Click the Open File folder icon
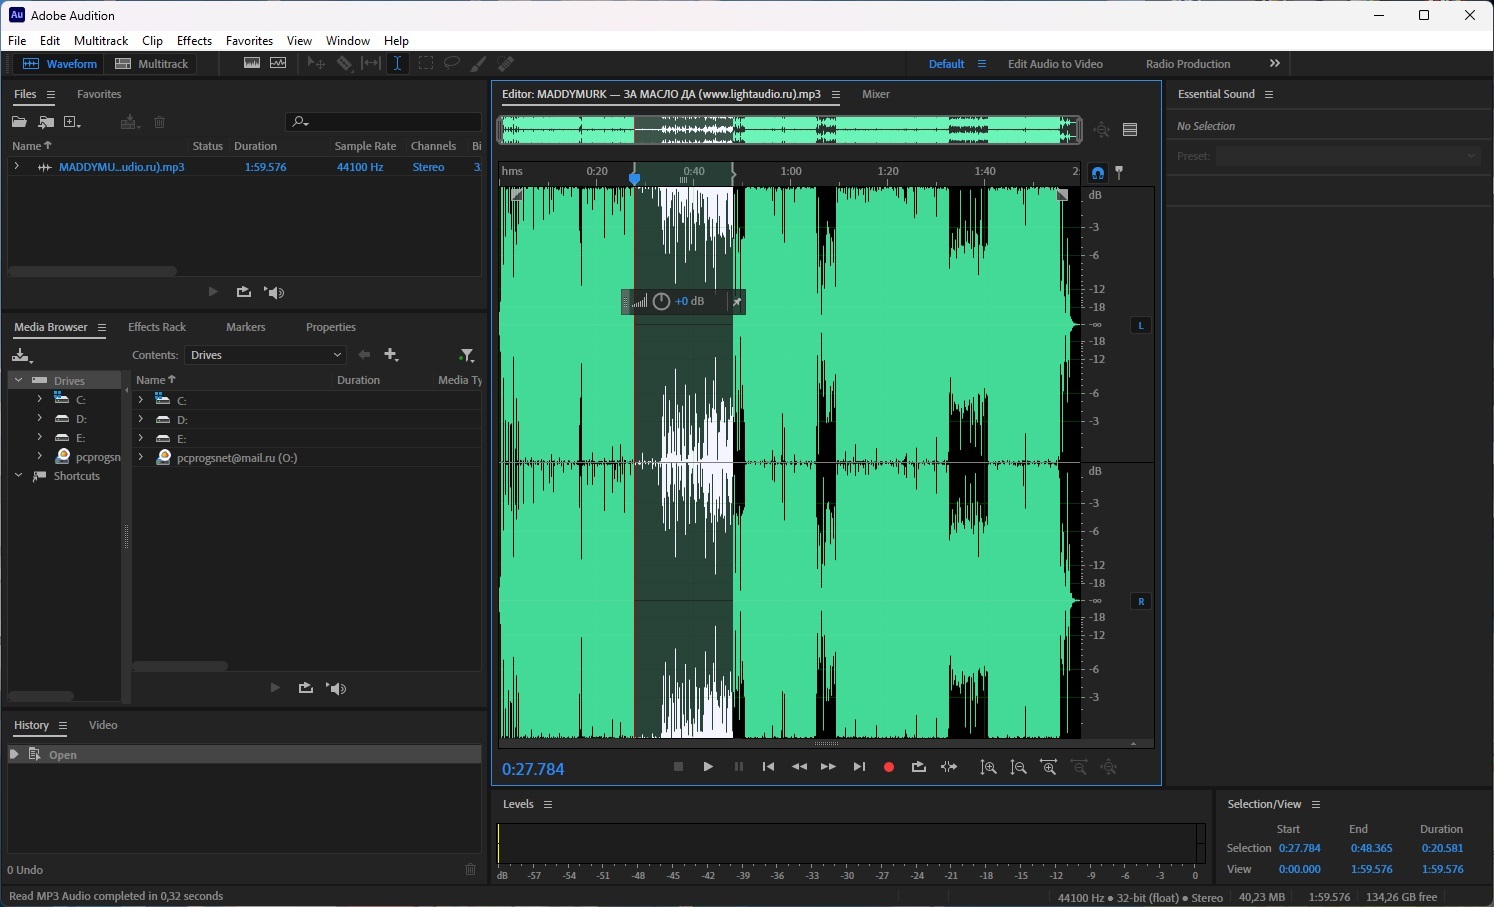 (19, 122)
